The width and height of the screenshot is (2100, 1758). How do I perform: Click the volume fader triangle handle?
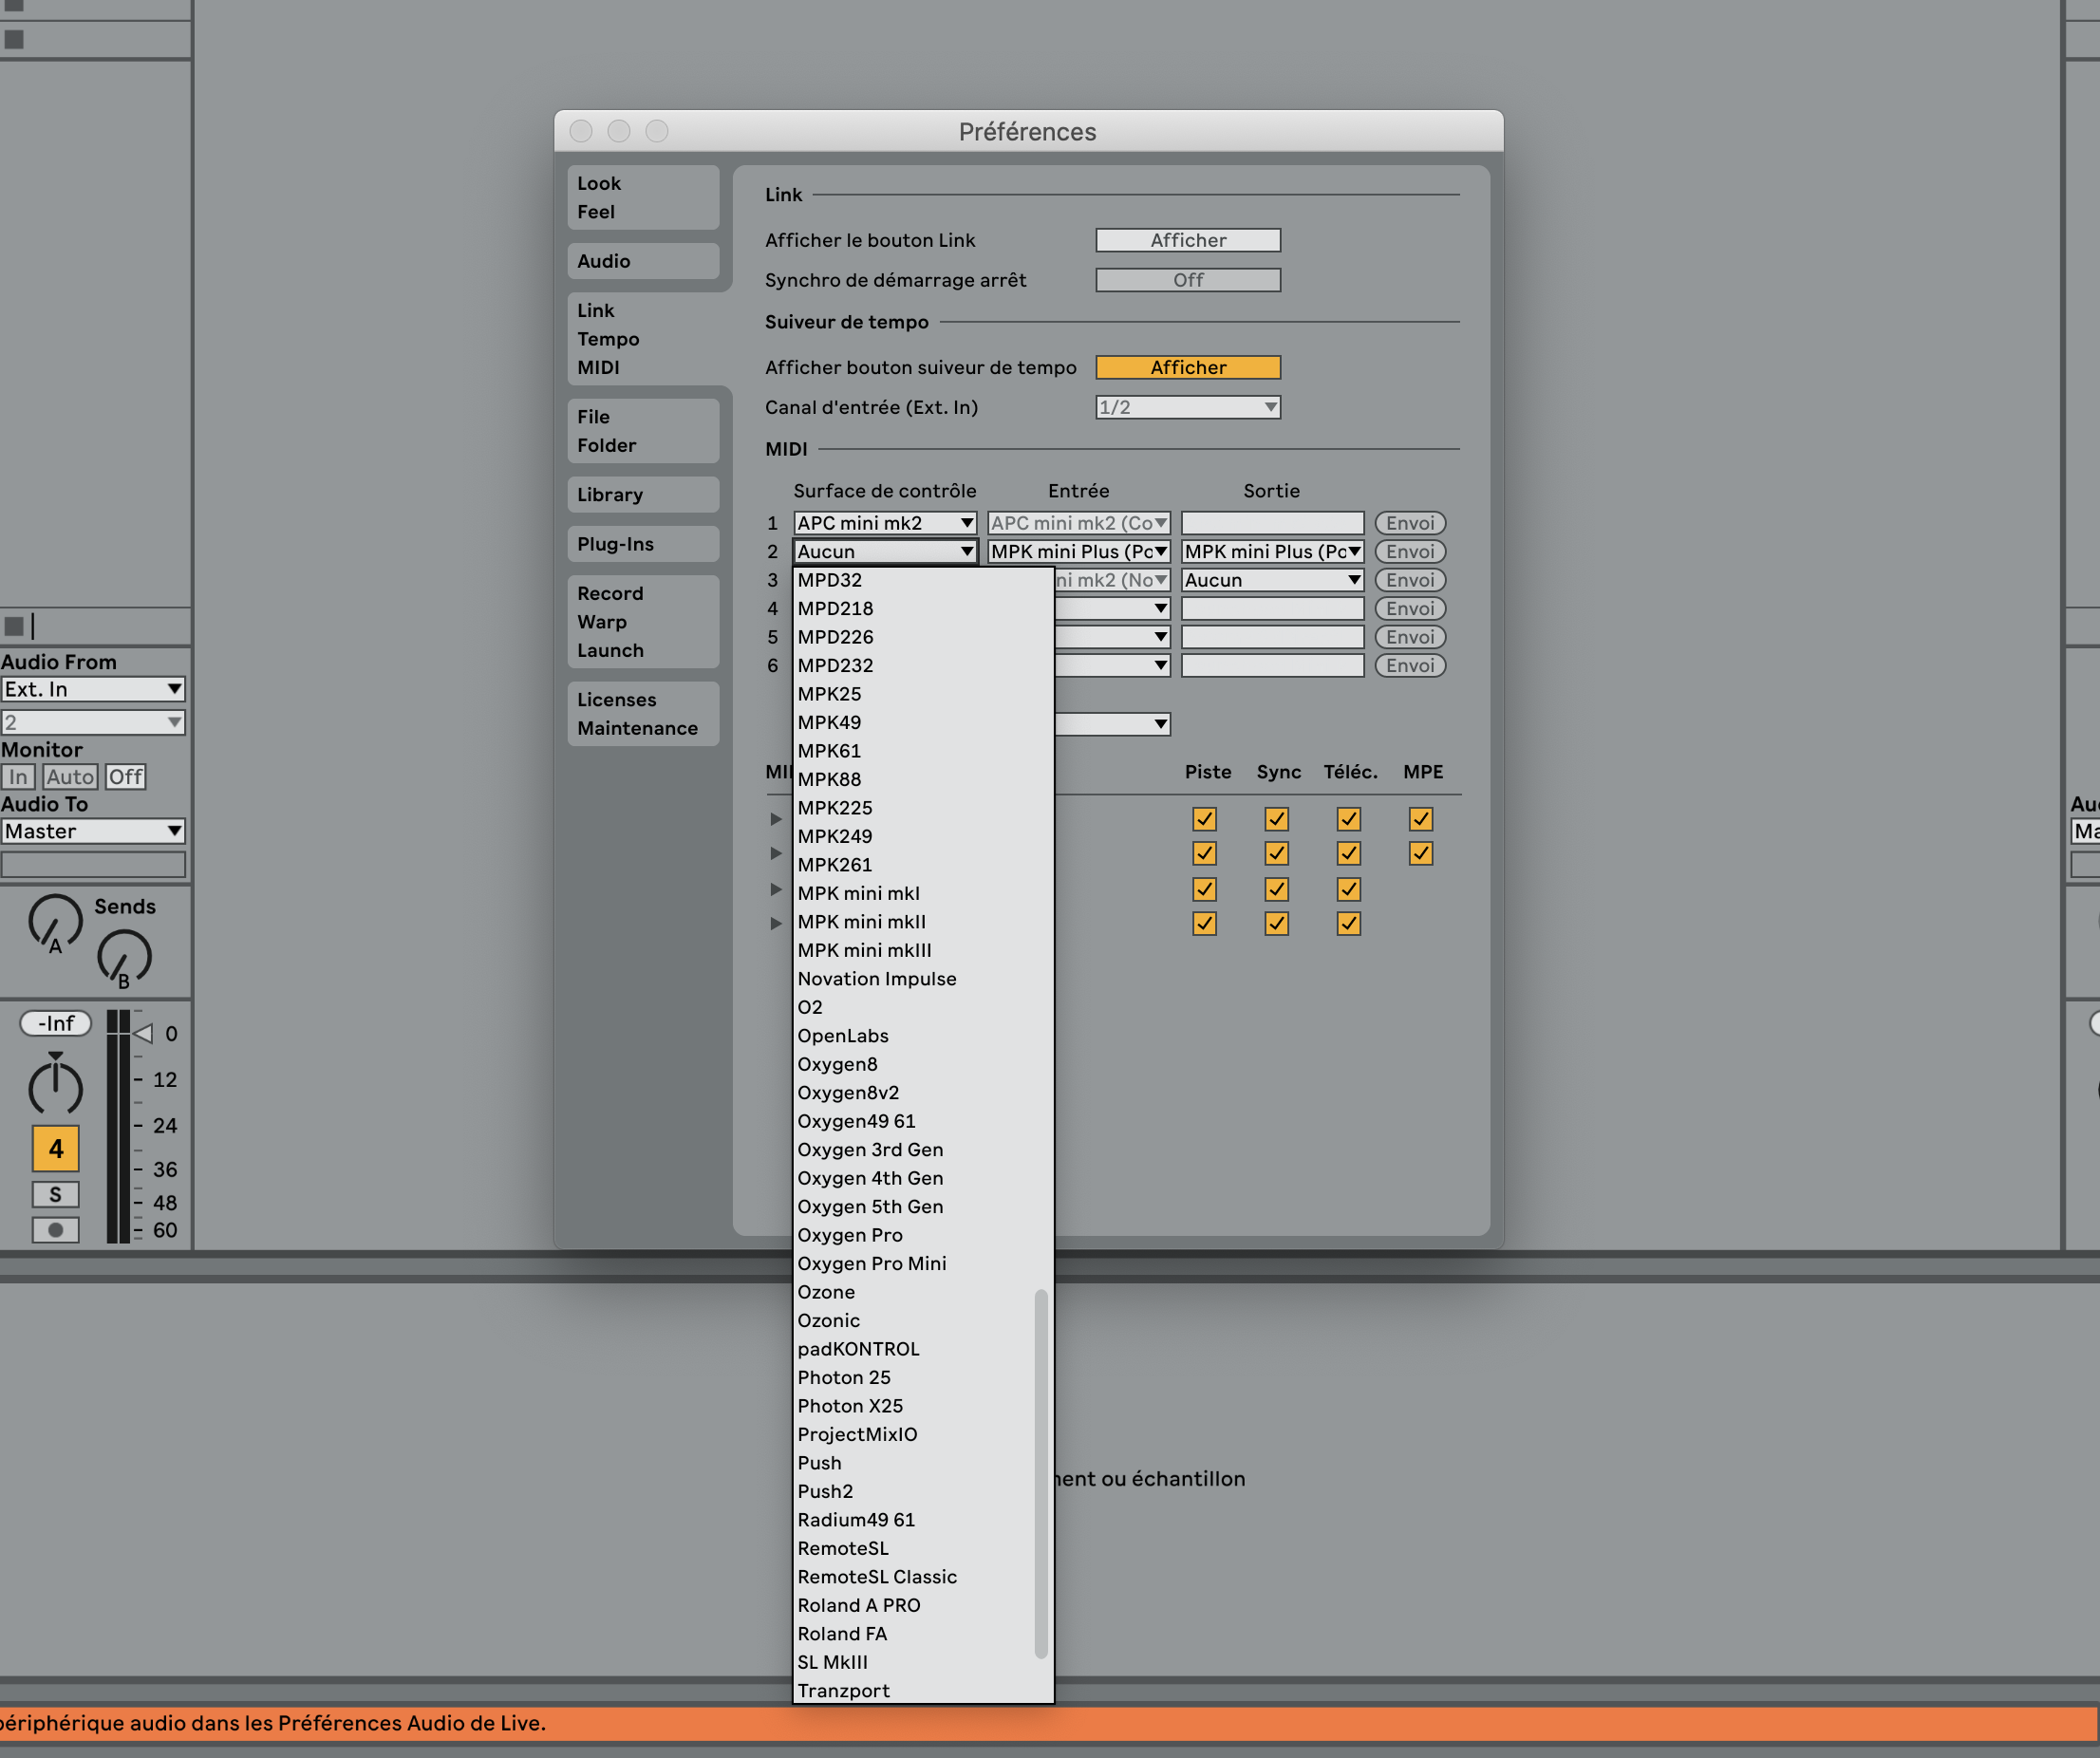143,1033
